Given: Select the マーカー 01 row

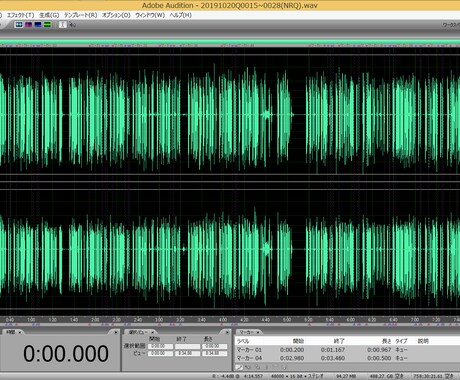Looking at the screenshot, I should (x=348, y=350).
